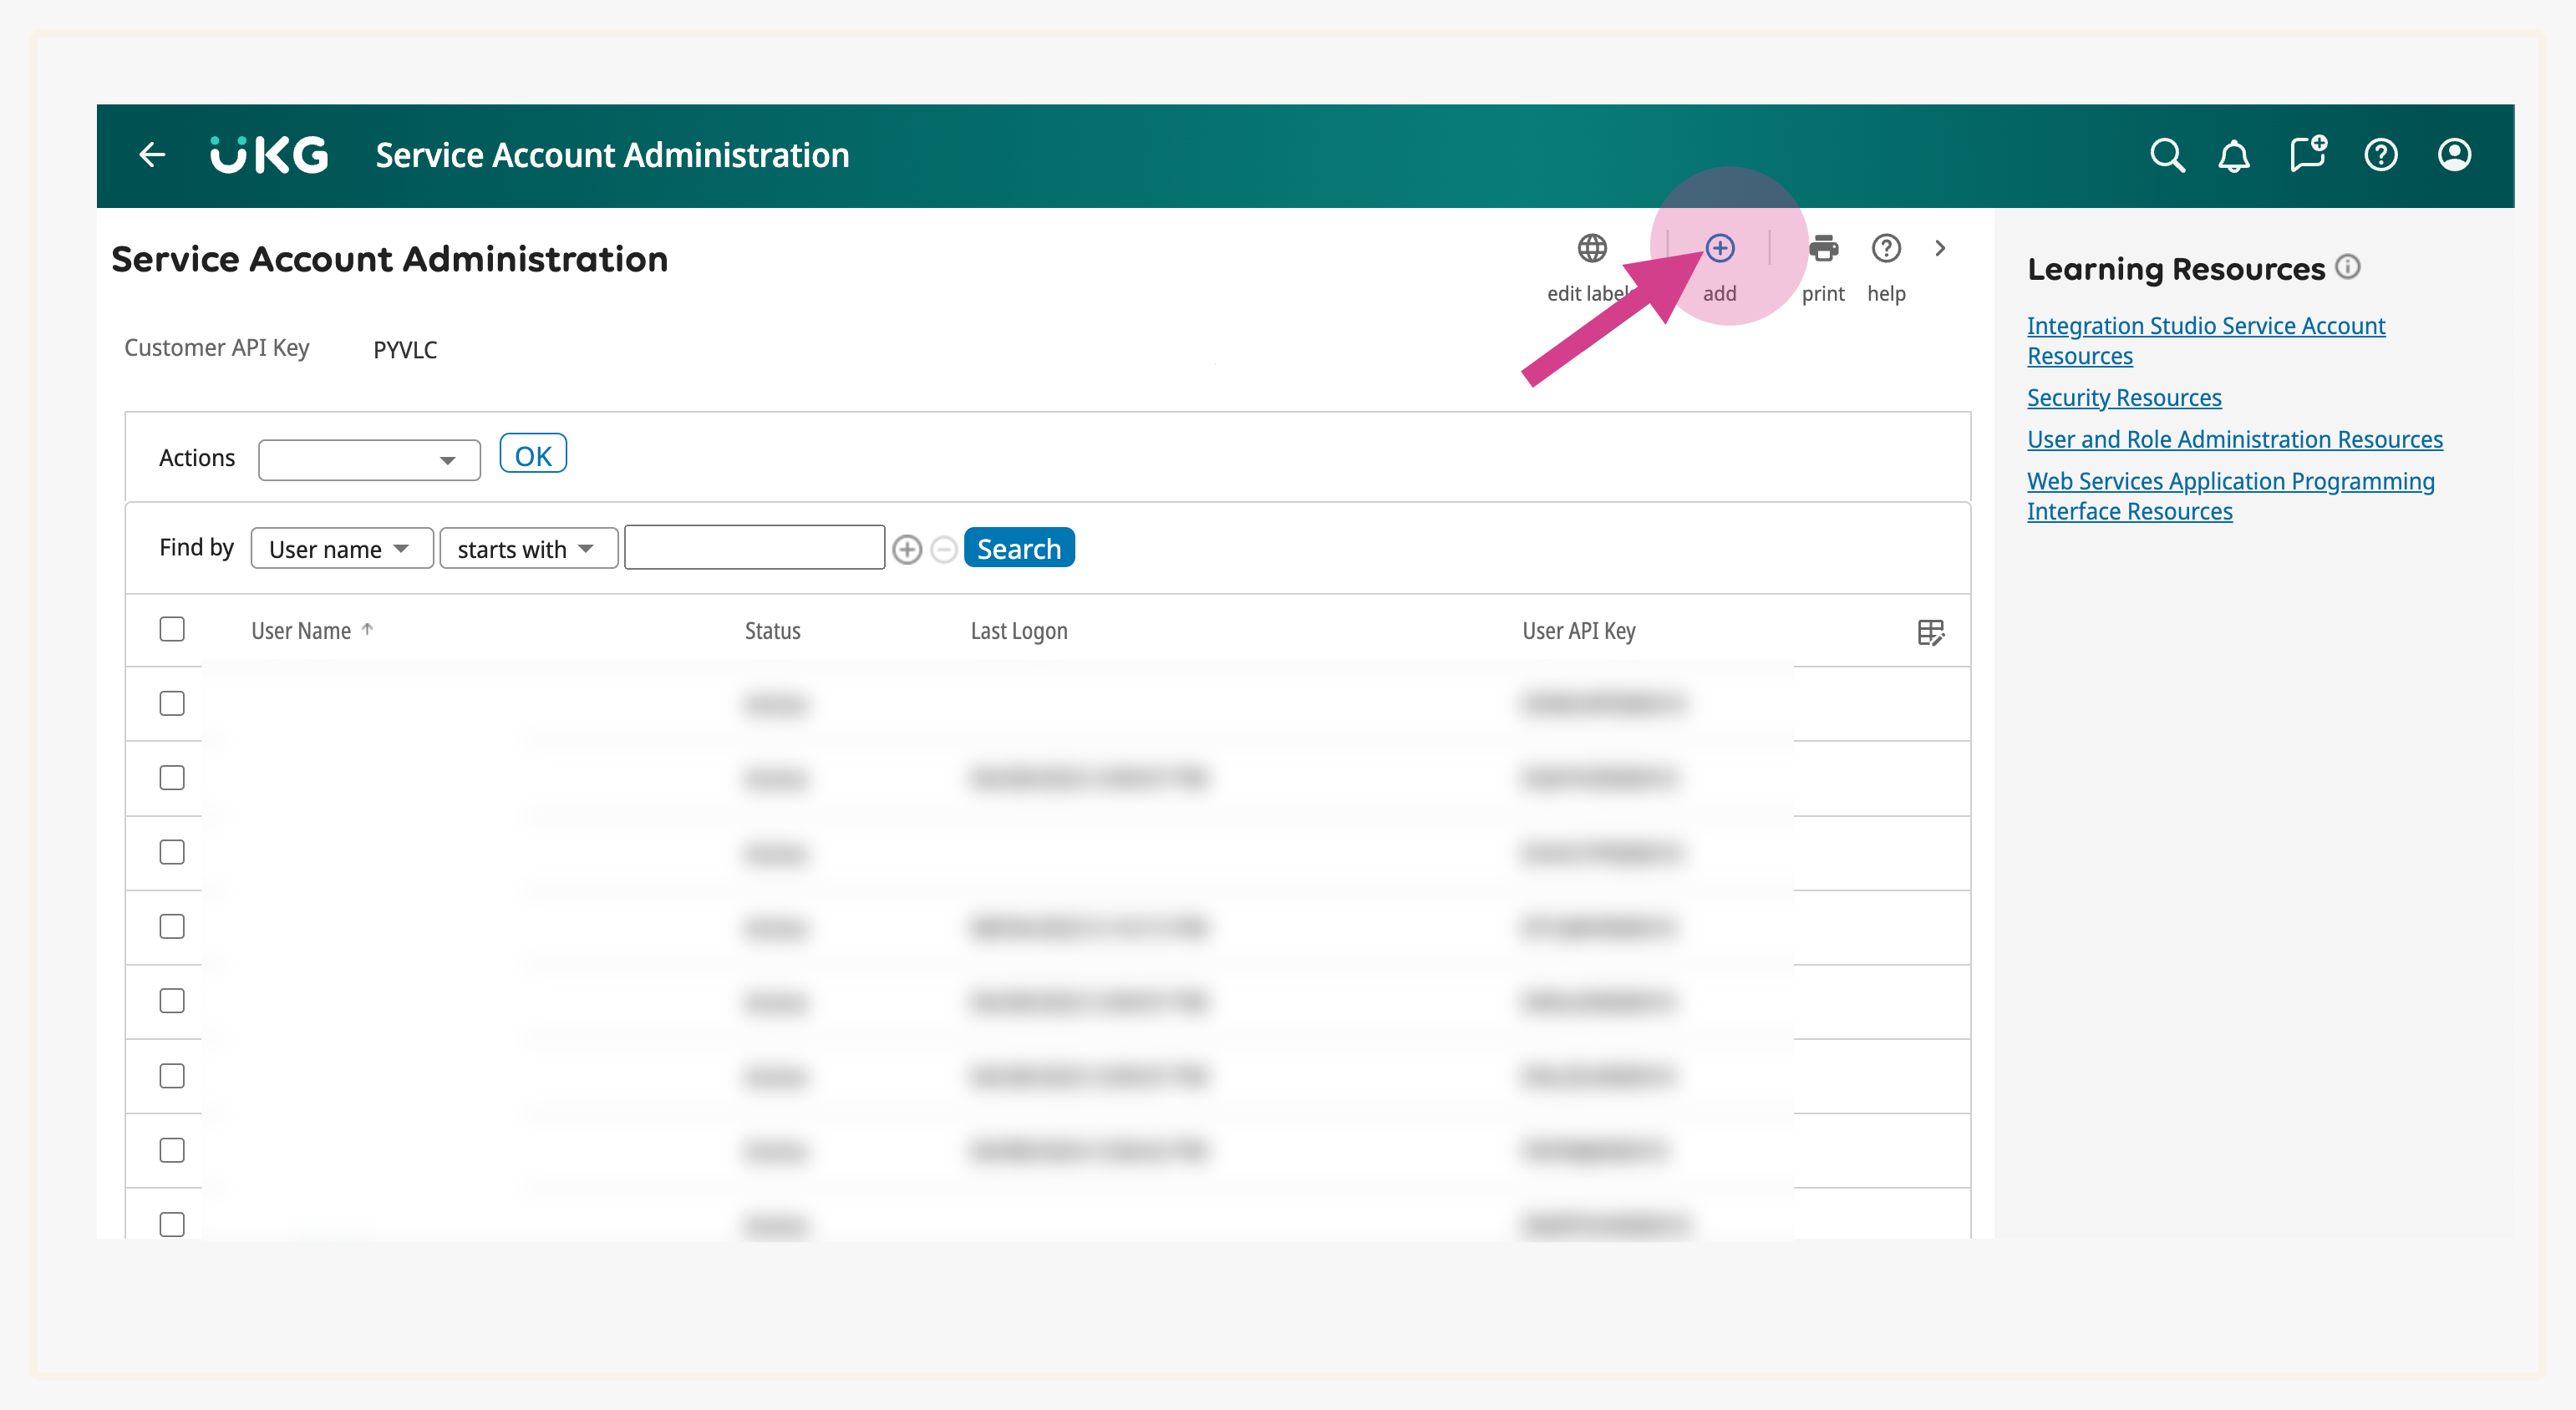Click the edit labels globe icon

coord(1592,249)
